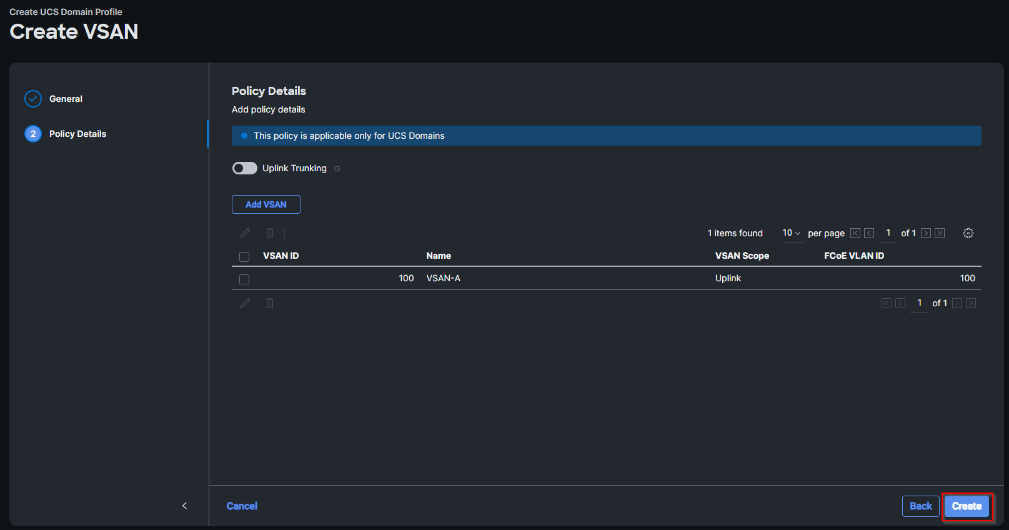Go to last page in top pagination
1009x530 pixels.
tap(940, 233)
